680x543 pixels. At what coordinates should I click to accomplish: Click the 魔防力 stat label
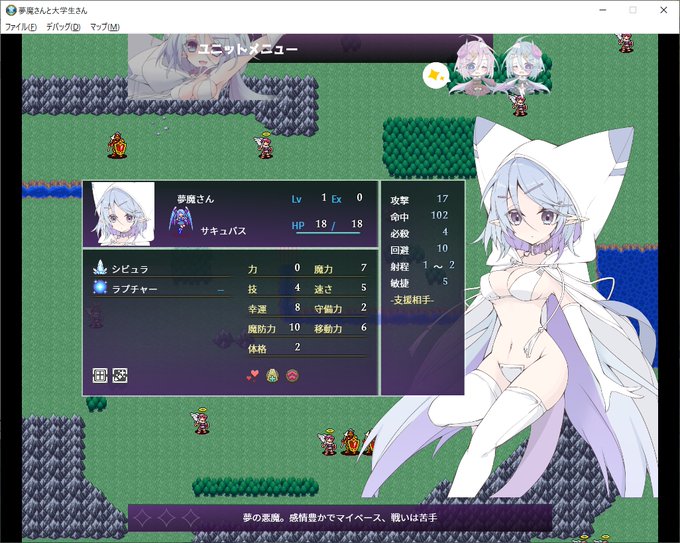[262, 329]
